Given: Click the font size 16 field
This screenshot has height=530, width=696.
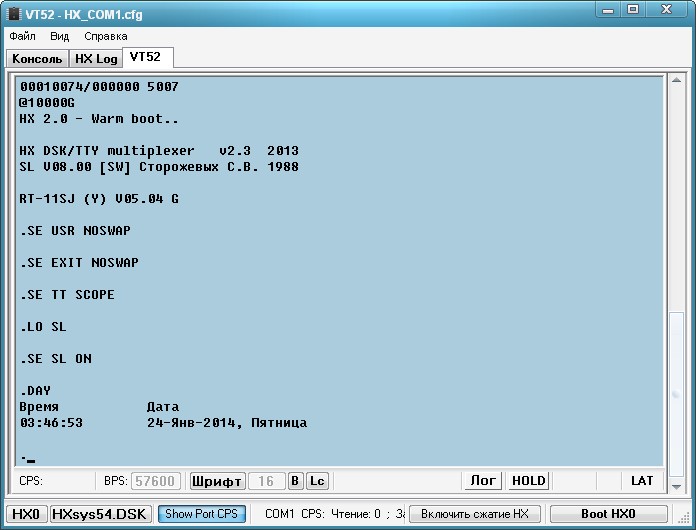Looking at the screenshot, I should 266,481.
